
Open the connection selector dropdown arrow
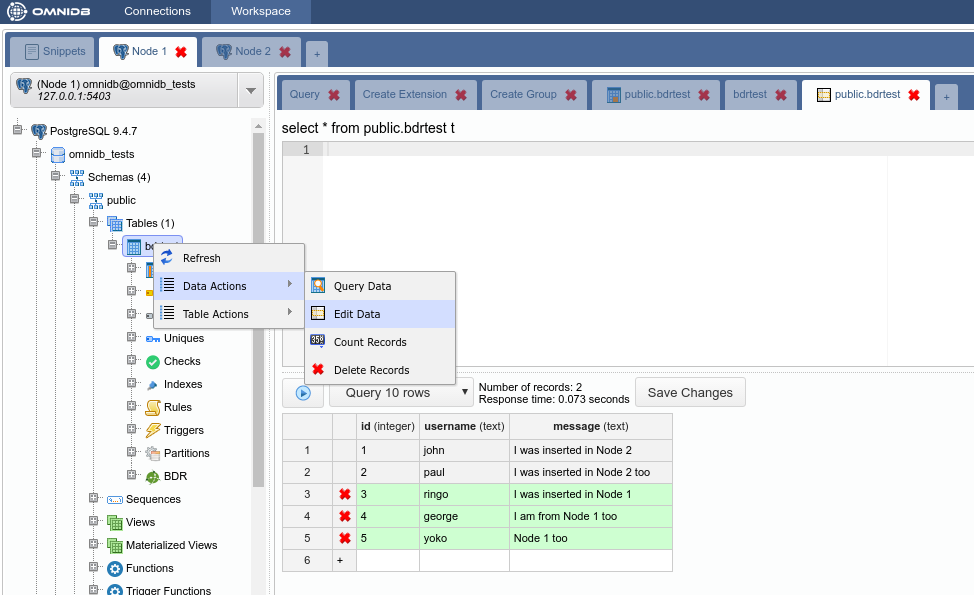249,90
